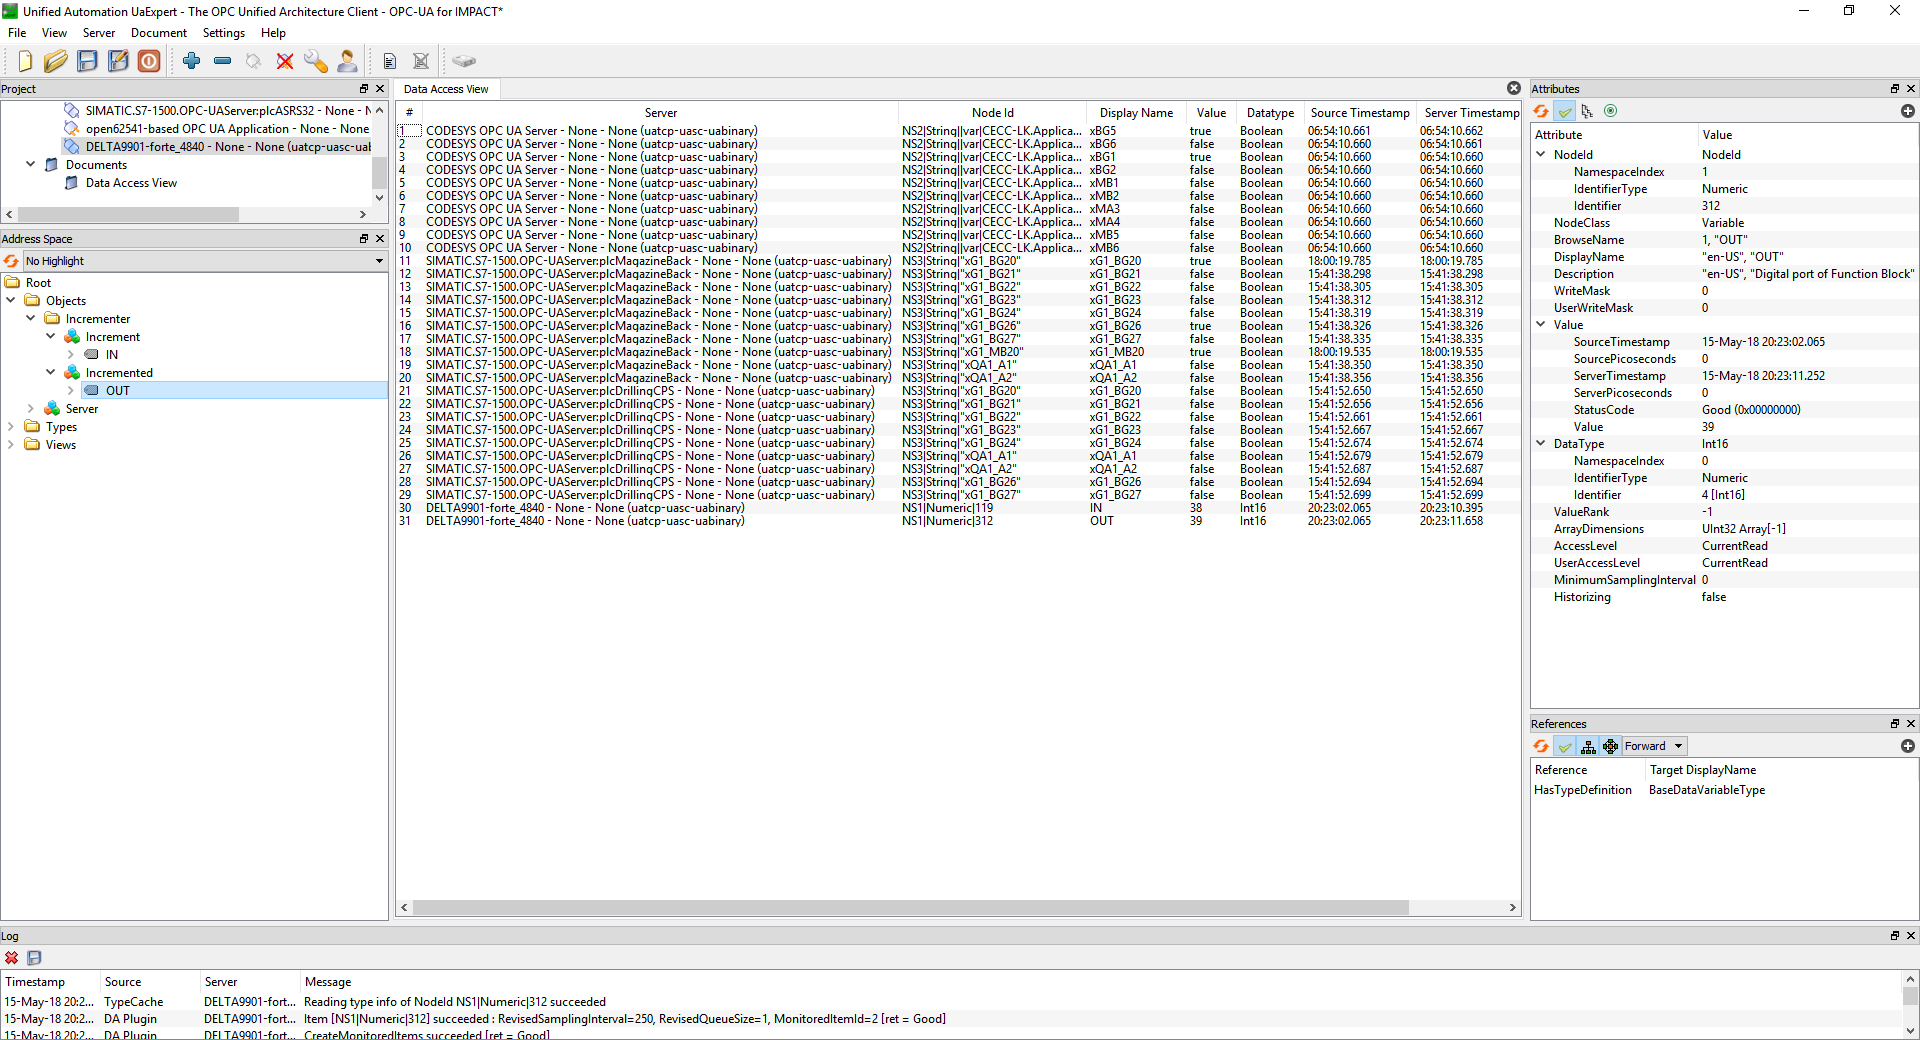Collapse the Objects tree node

11,300
